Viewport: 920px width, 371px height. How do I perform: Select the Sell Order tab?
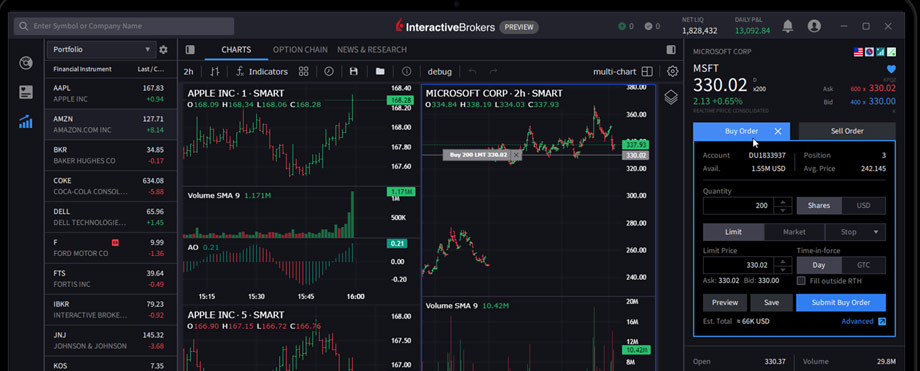pos(847,131)
